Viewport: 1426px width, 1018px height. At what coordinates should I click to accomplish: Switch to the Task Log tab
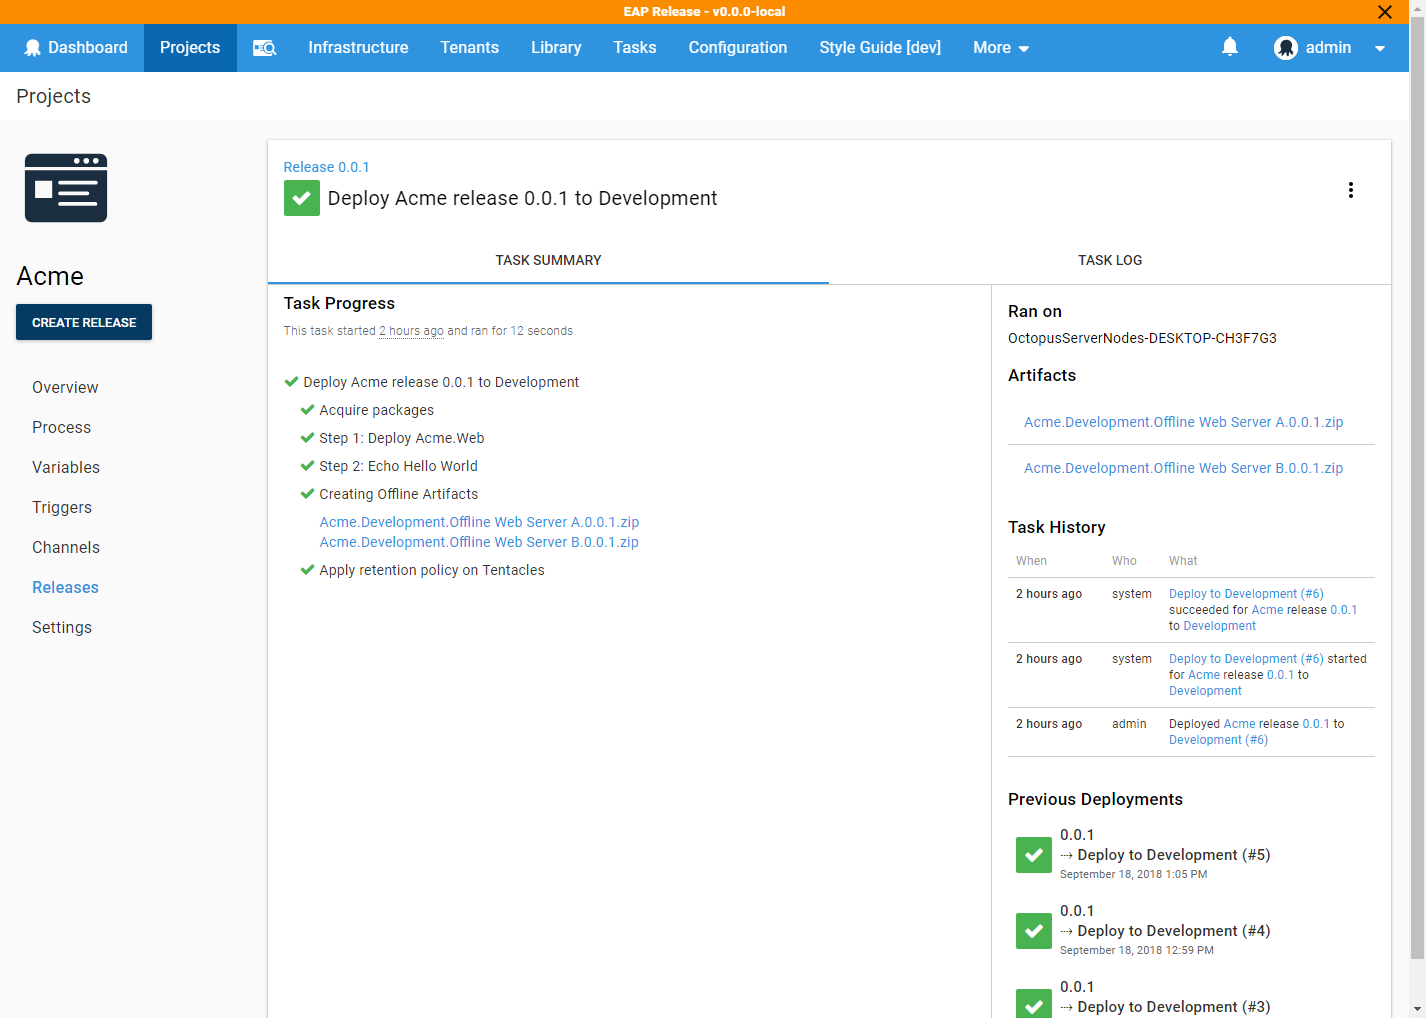1110,260
